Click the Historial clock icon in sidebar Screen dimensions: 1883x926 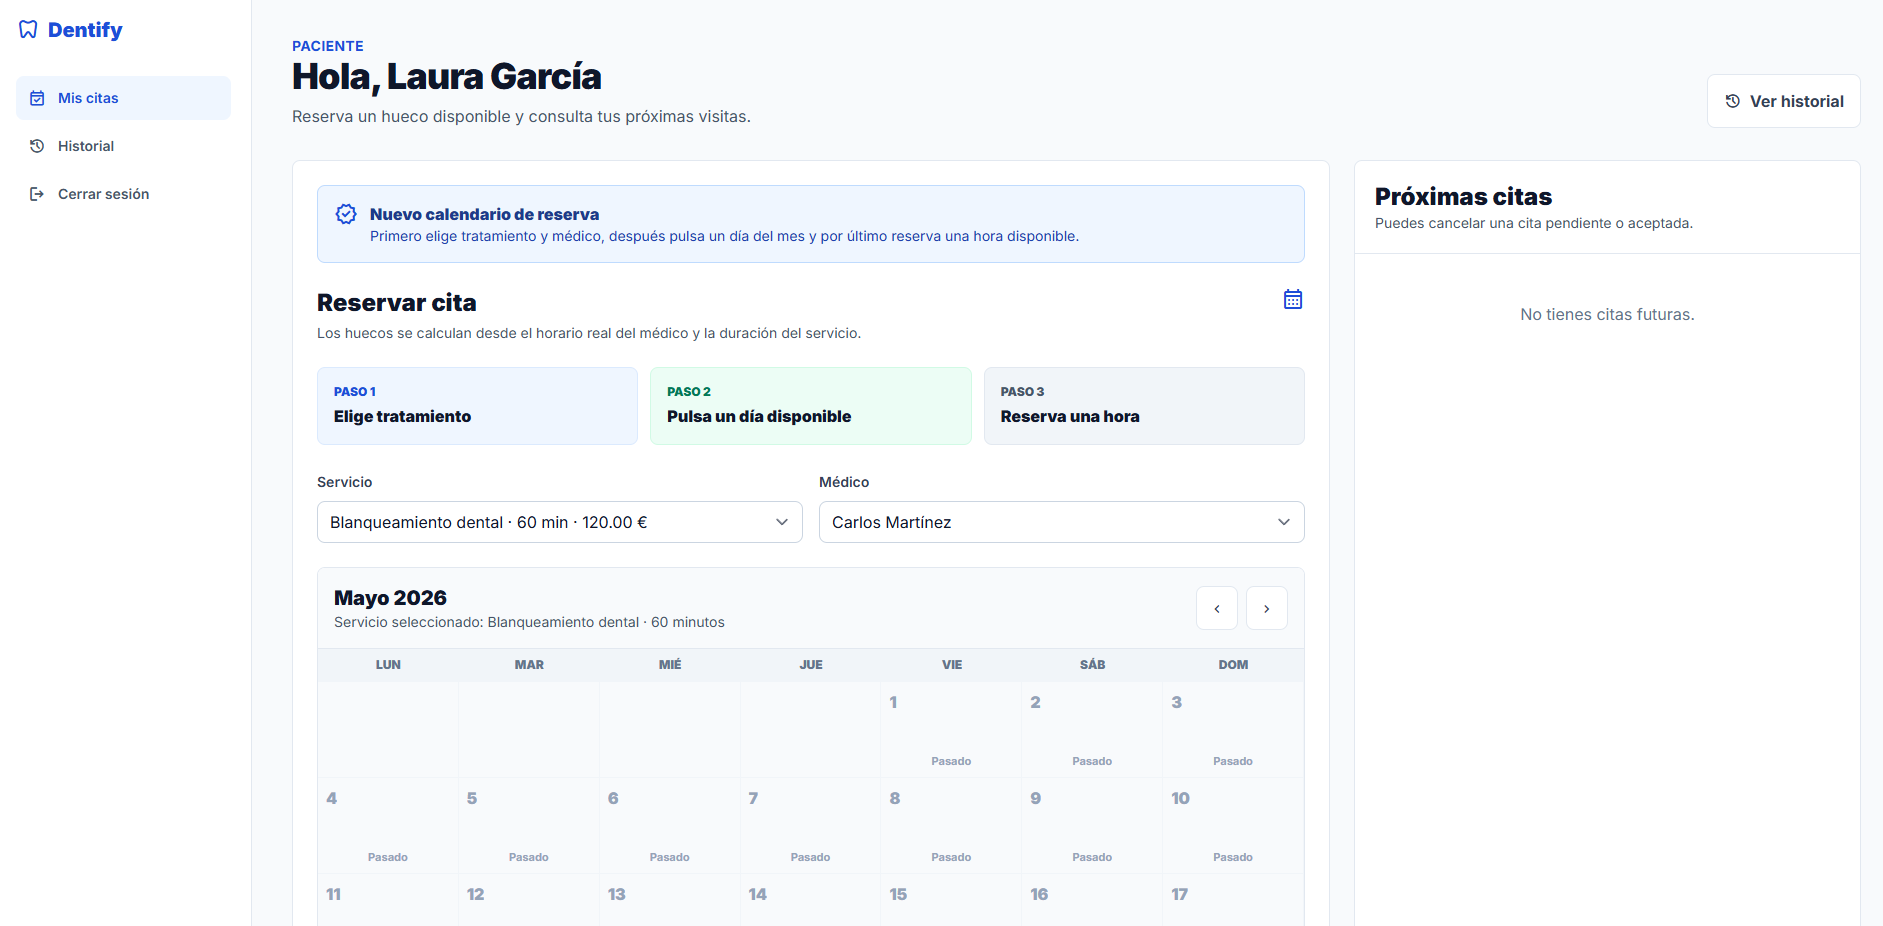click(x=37, y=146)
